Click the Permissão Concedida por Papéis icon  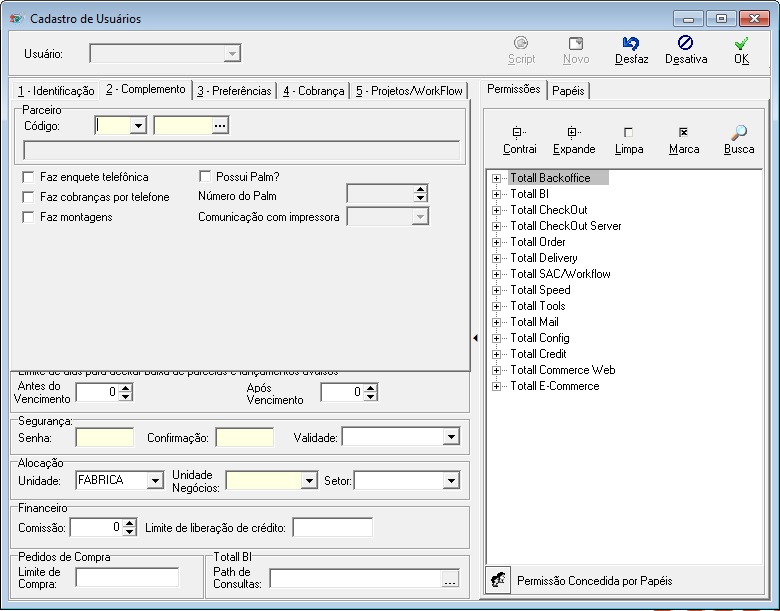click(x=498, y=580)
